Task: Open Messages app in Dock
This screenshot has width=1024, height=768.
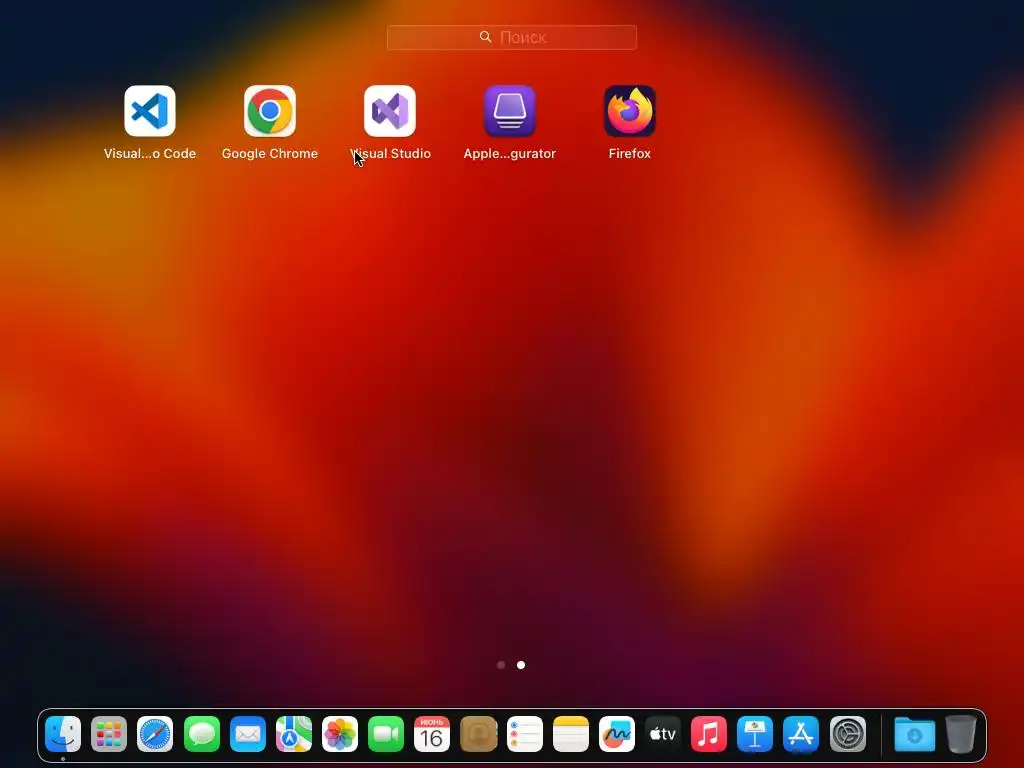Action: pos(202,734)
